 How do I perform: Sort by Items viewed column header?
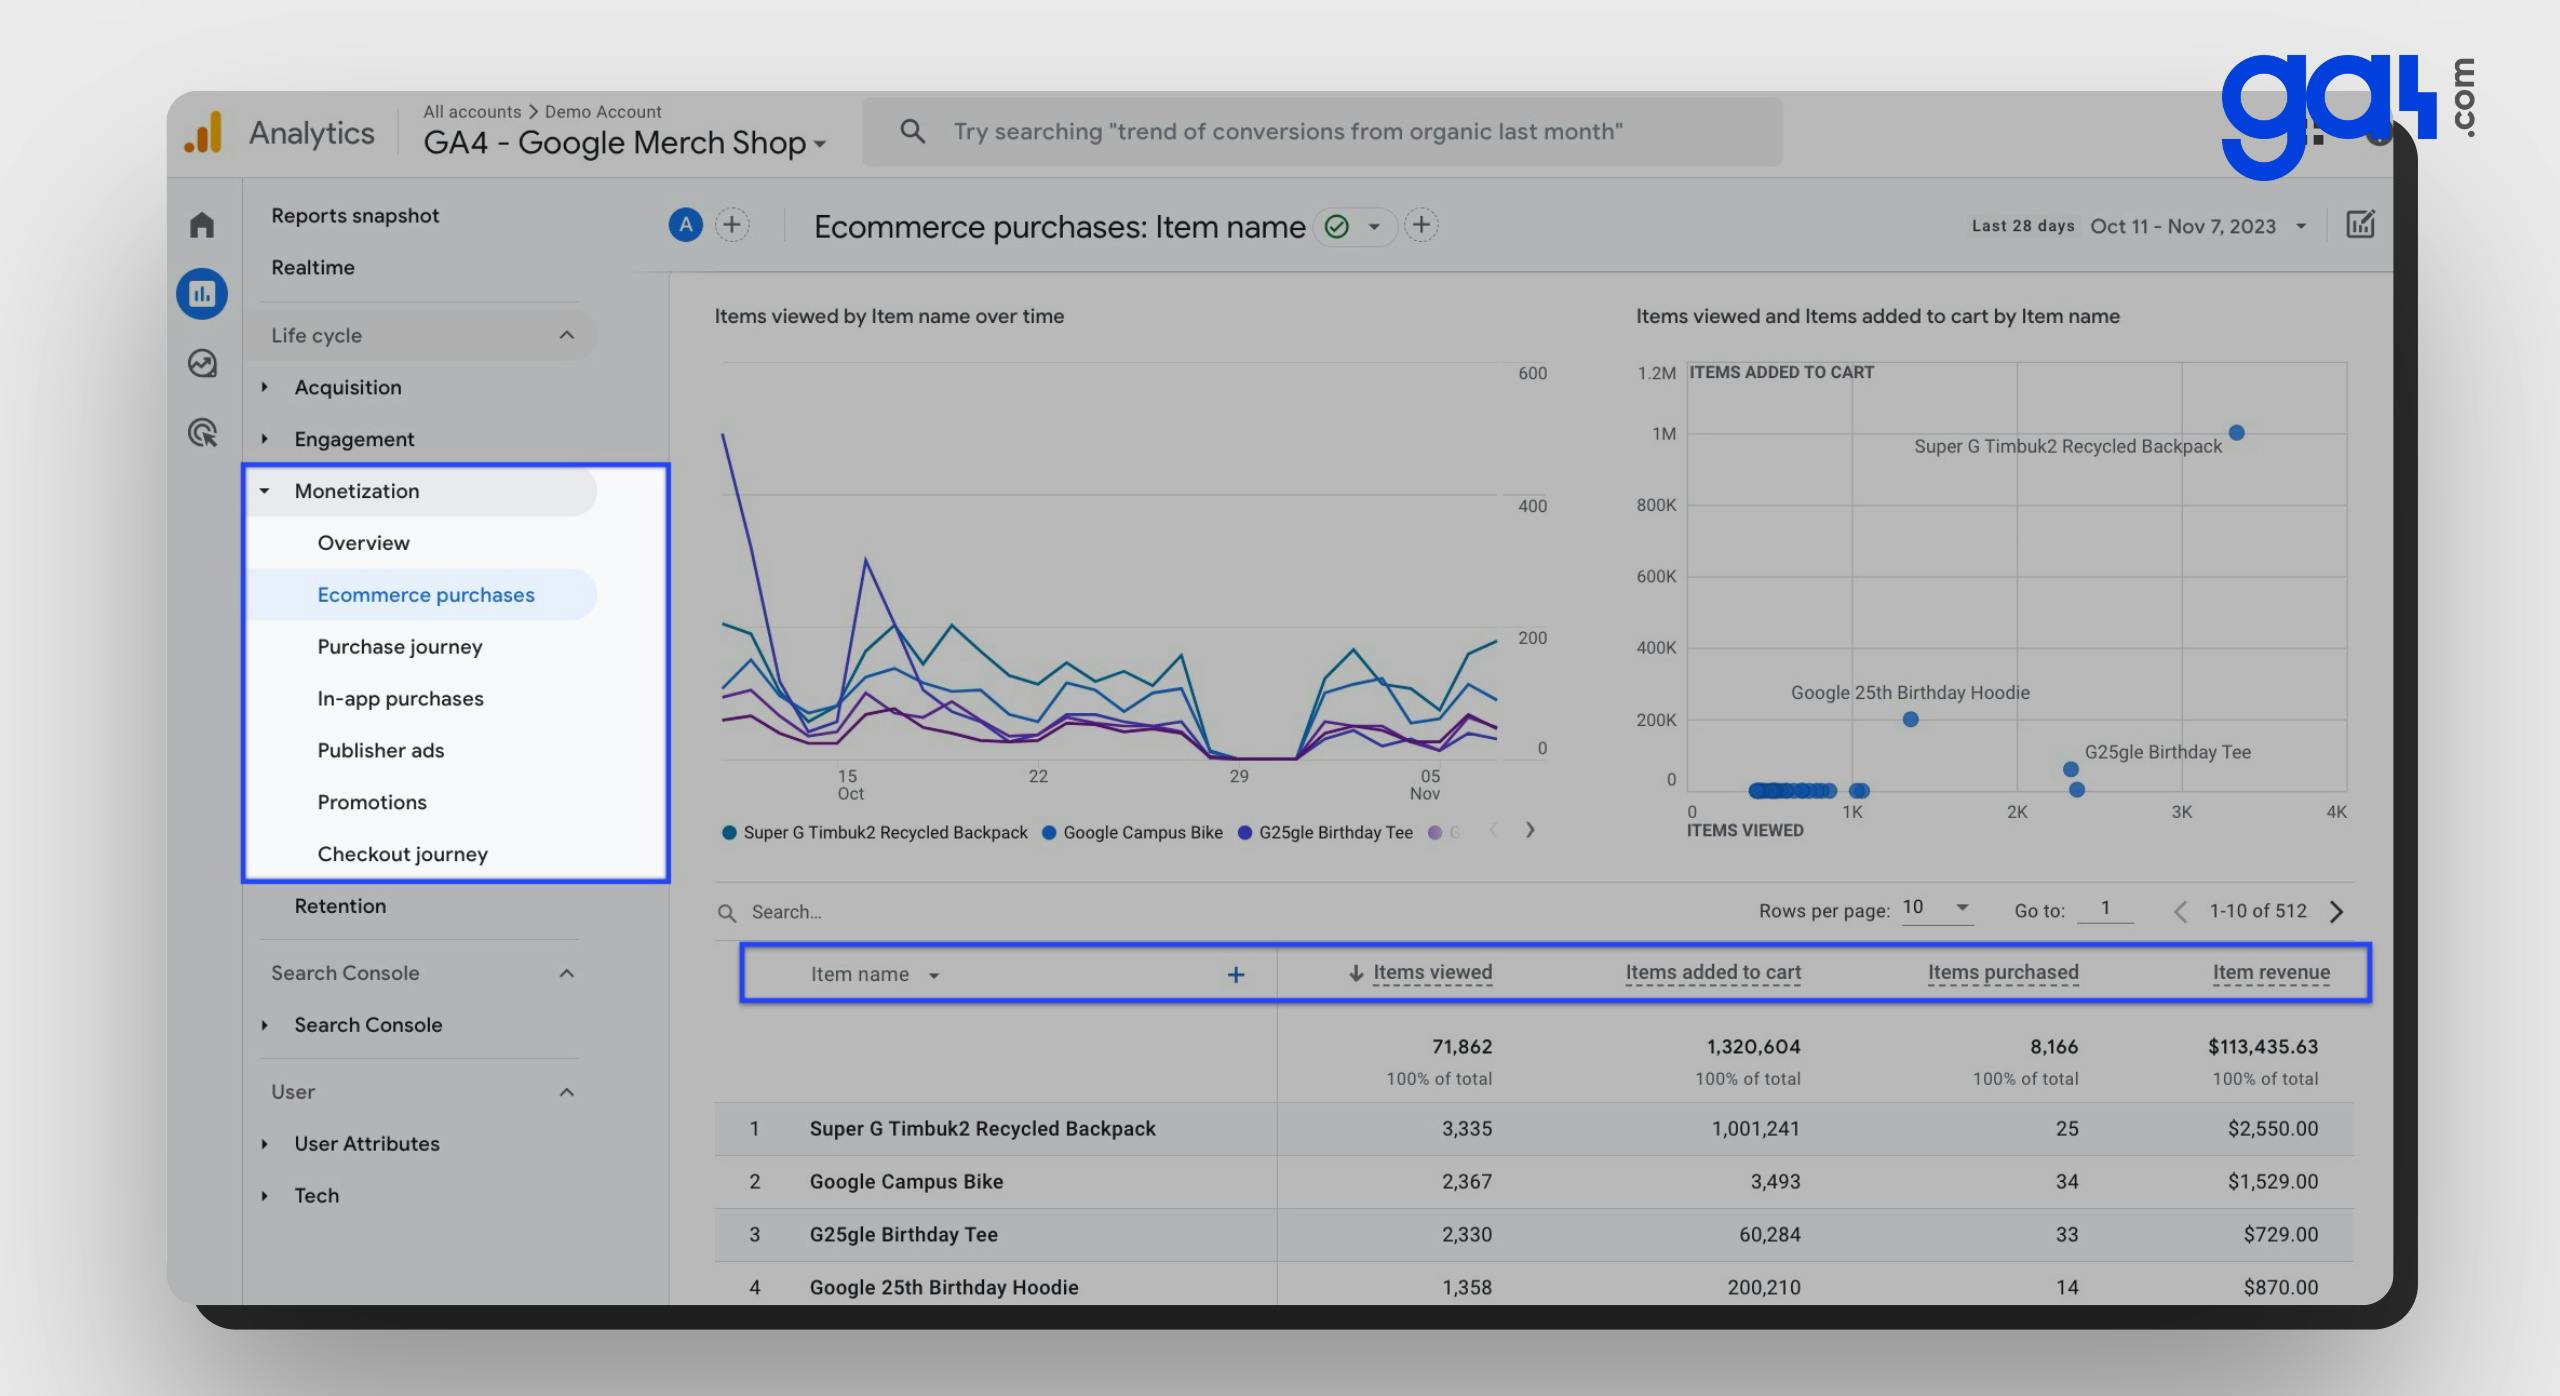(x=1432, y=973)
